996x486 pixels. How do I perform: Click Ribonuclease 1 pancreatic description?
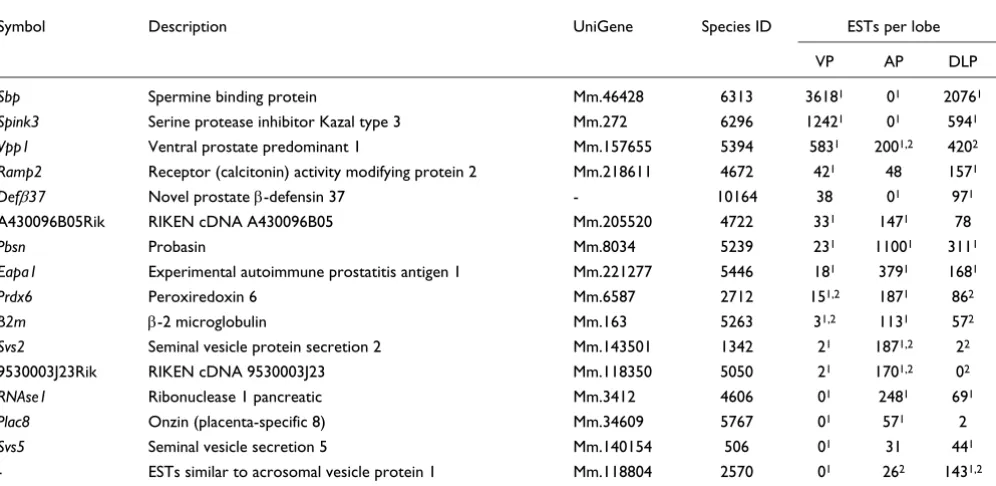point(235,397)
